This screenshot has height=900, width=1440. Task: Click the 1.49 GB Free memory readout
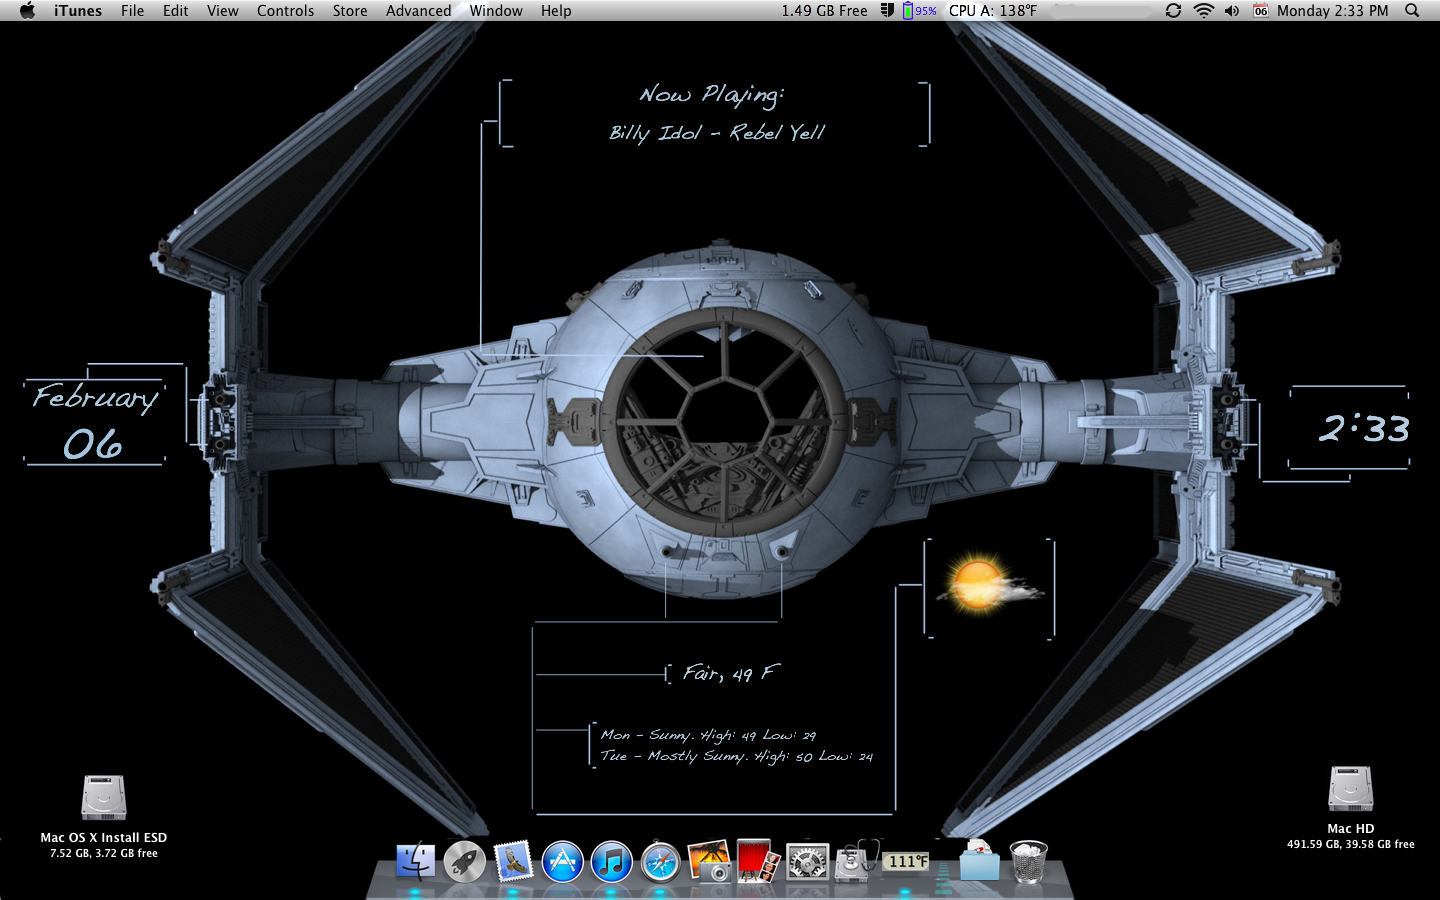pyautogui.click(x=824, y=10)
